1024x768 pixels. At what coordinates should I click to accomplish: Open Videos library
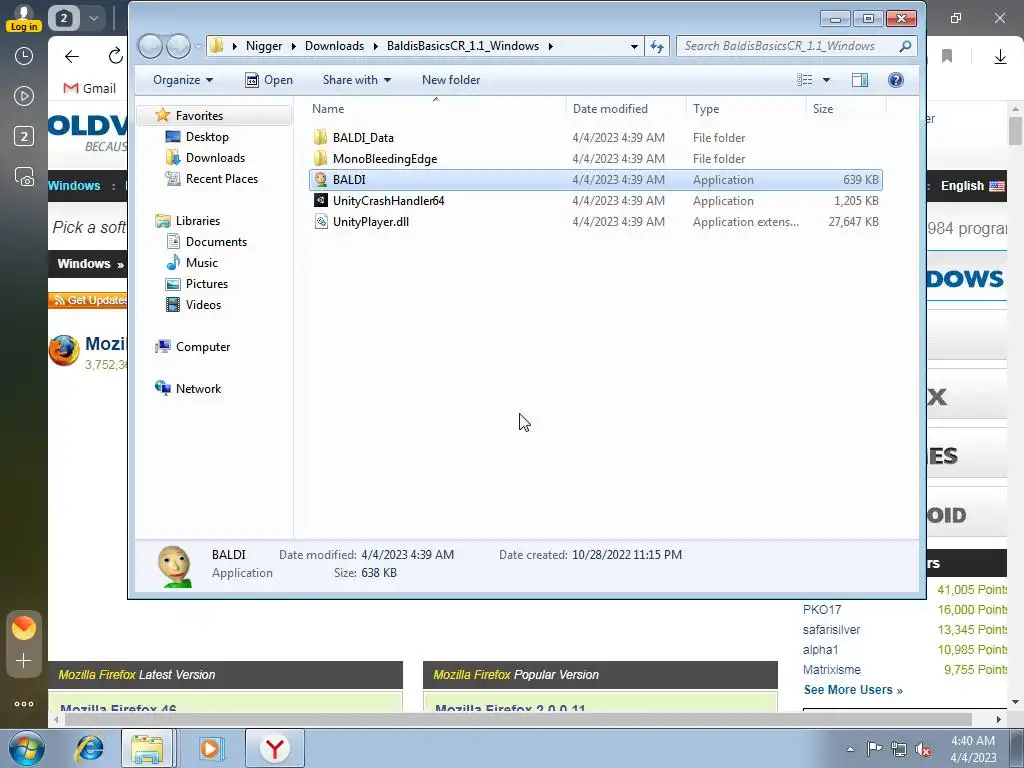point(203,304)
